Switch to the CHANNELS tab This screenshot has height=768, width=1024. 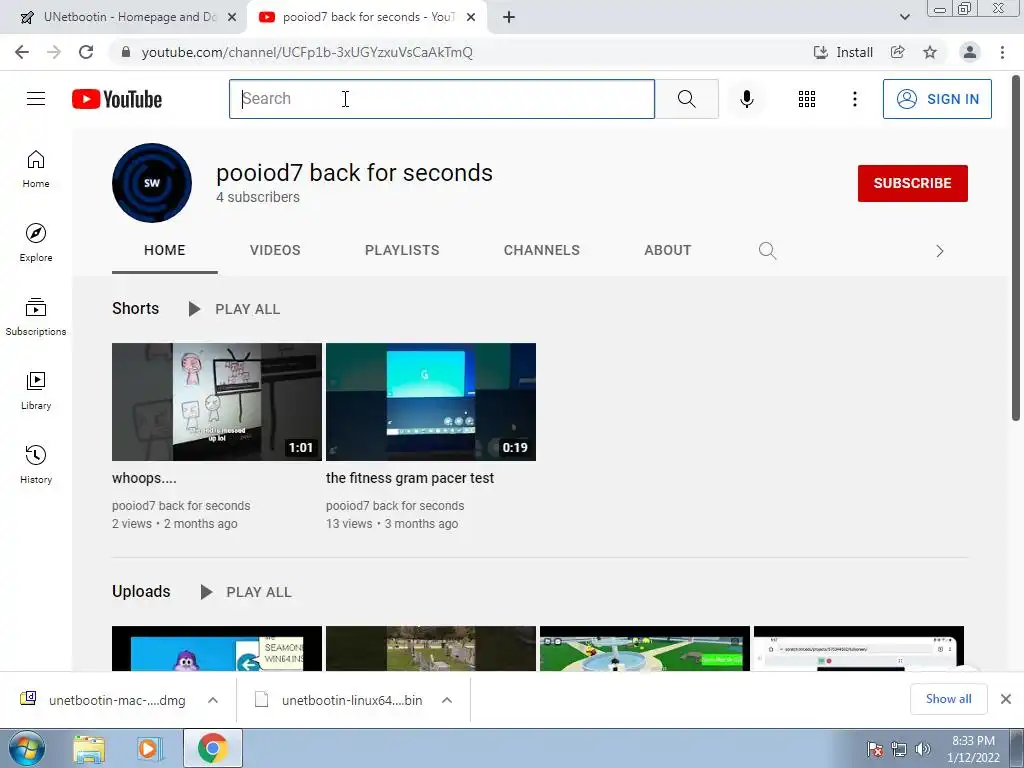541,251
